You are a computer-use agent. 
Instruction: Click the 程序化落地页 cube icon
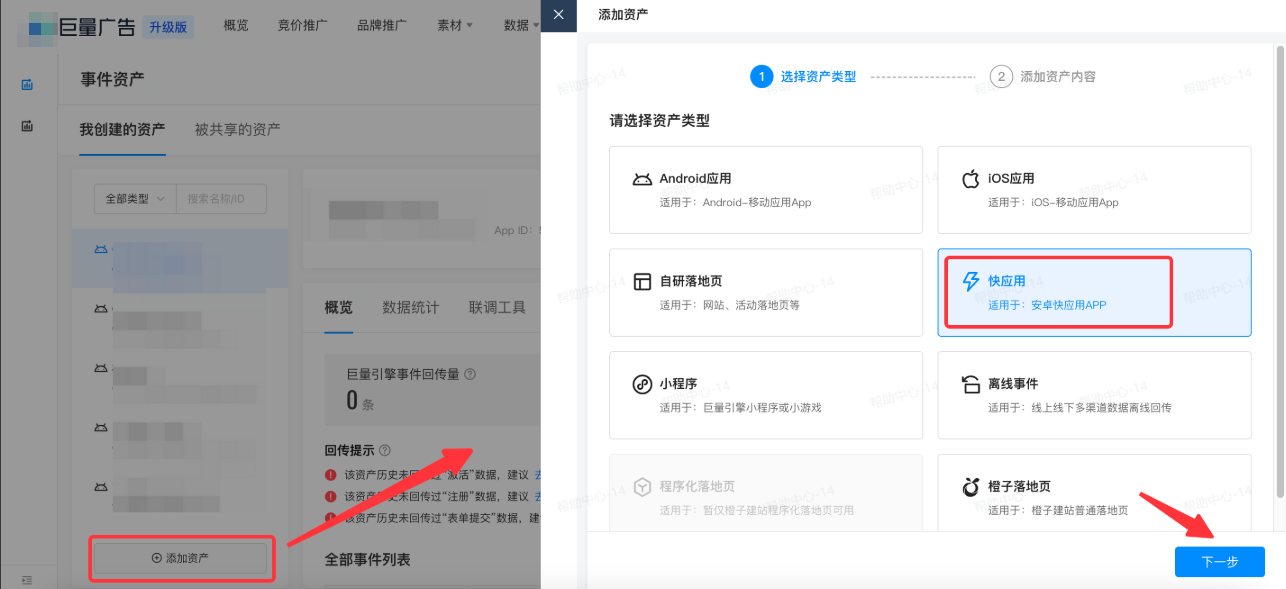[x=642, y=487]
